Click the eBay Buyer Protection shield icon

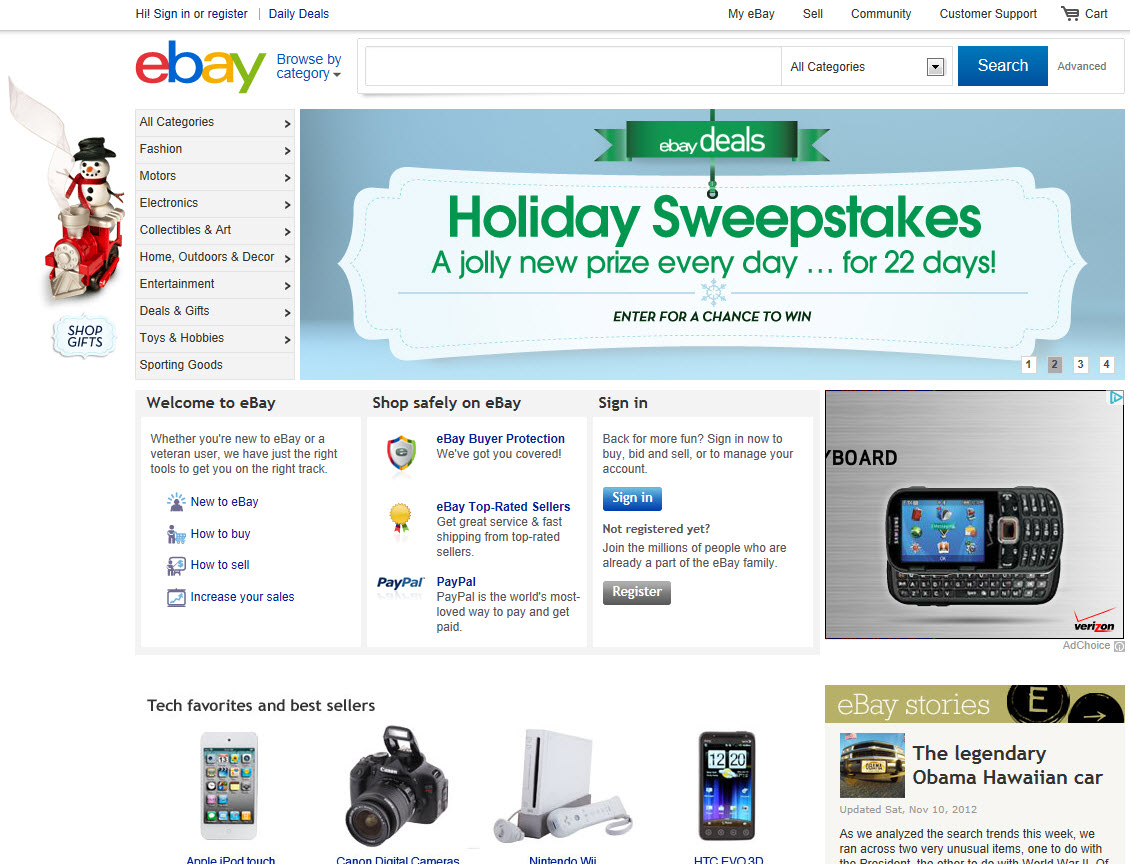(401, 453)
